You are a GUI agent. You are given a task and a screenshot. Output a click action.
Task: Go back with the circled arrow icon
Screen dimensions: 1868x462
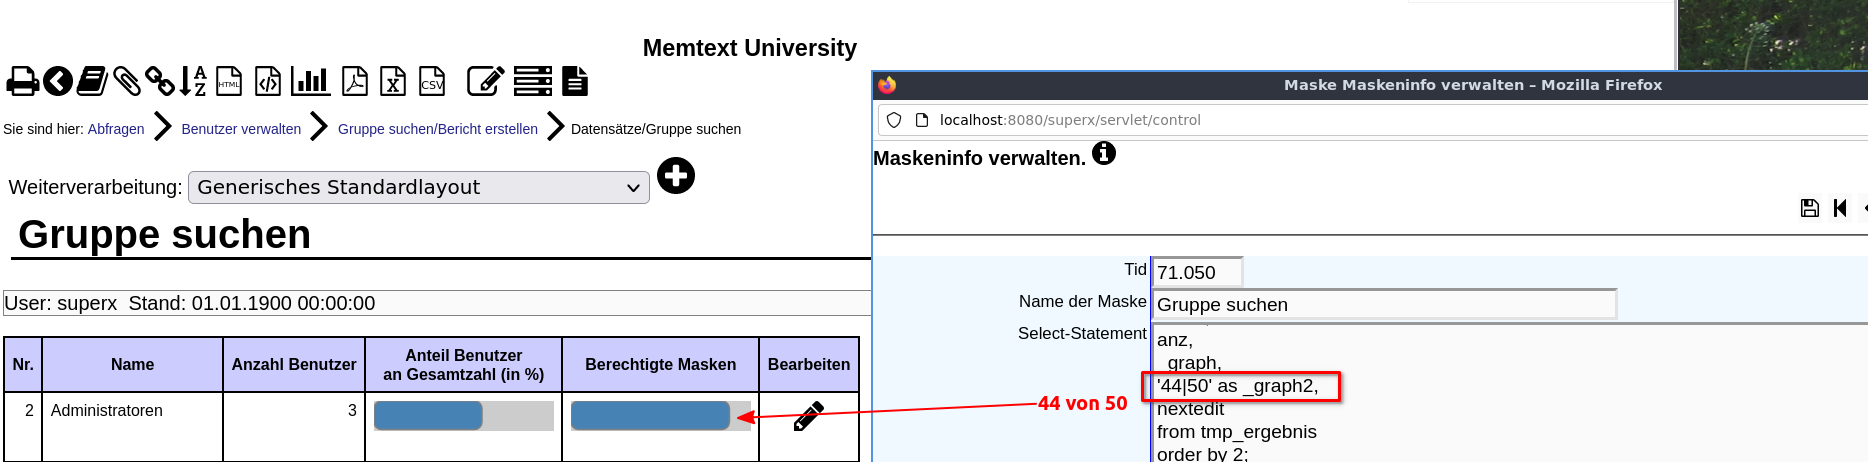coord(58,81)
